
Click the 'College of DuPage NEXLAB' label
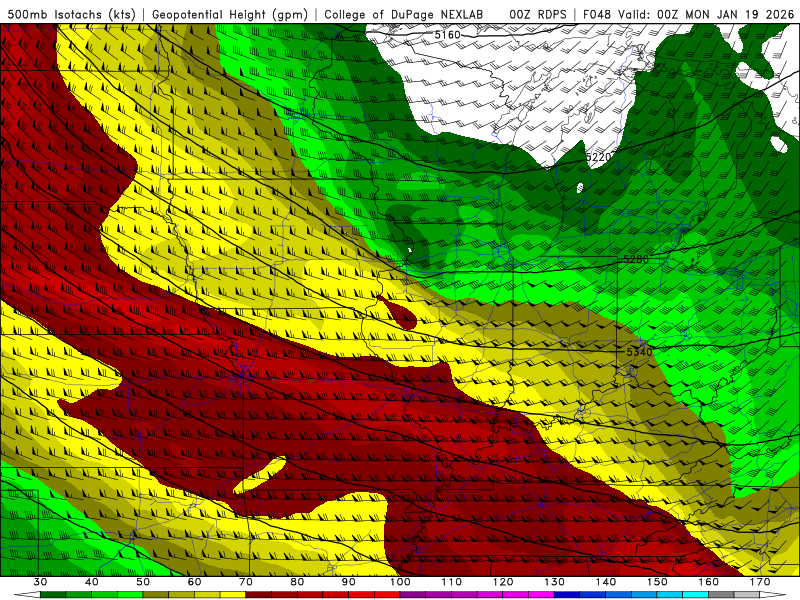[x=404, y=15]
